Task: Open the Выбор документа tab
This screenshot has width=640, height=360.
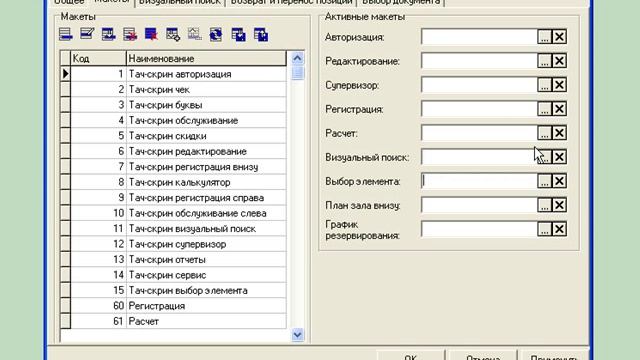Action: click(401, 2)
